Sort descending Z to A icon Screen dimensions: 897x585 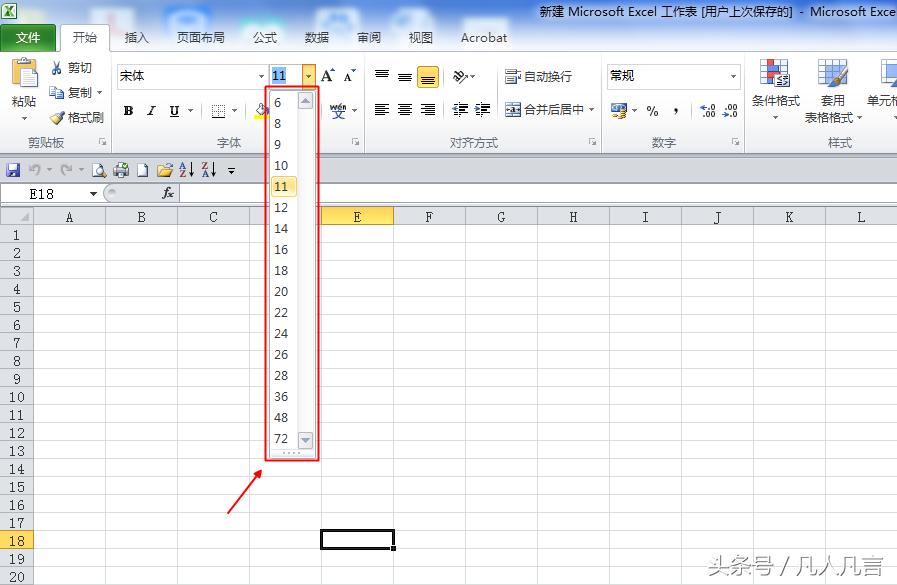coord(209,169)
